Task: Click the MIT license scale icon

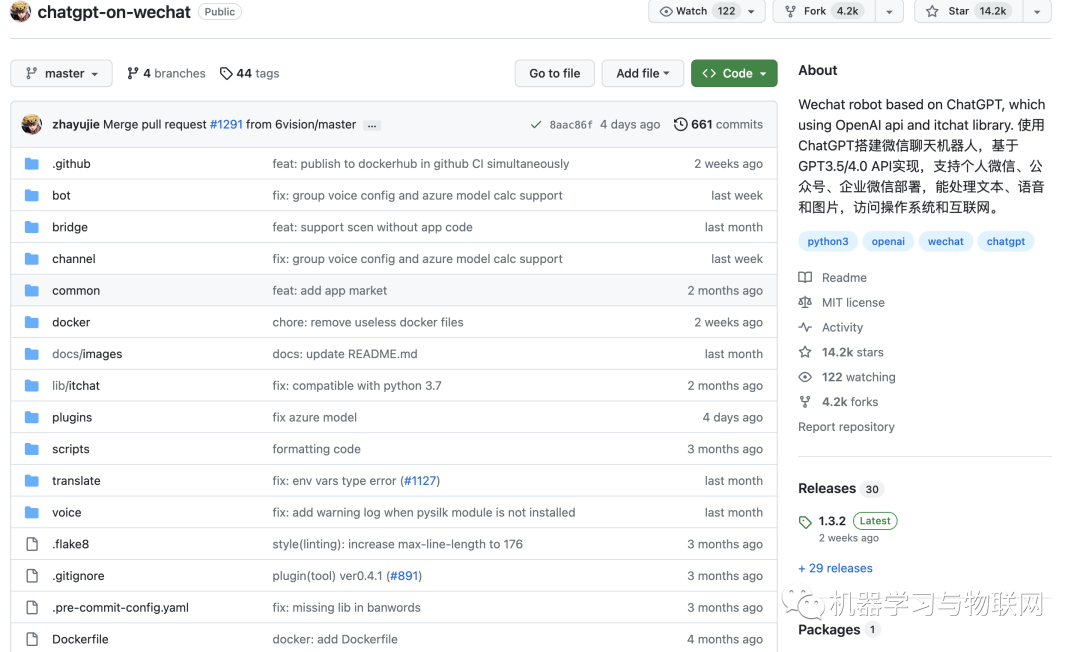Action: (x=805, y=303)
